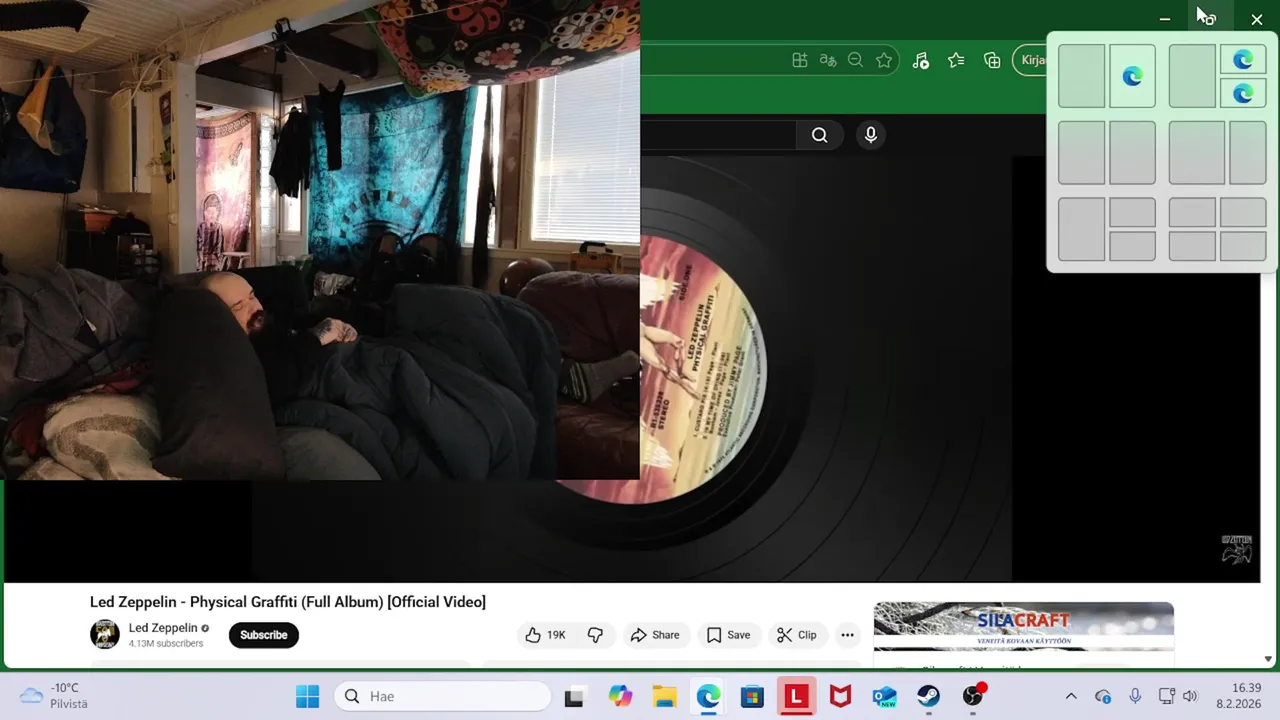1280x720 pixels.
Task: Open the Led Zeppelin channel name link
Action: click(x=163, y=628)
